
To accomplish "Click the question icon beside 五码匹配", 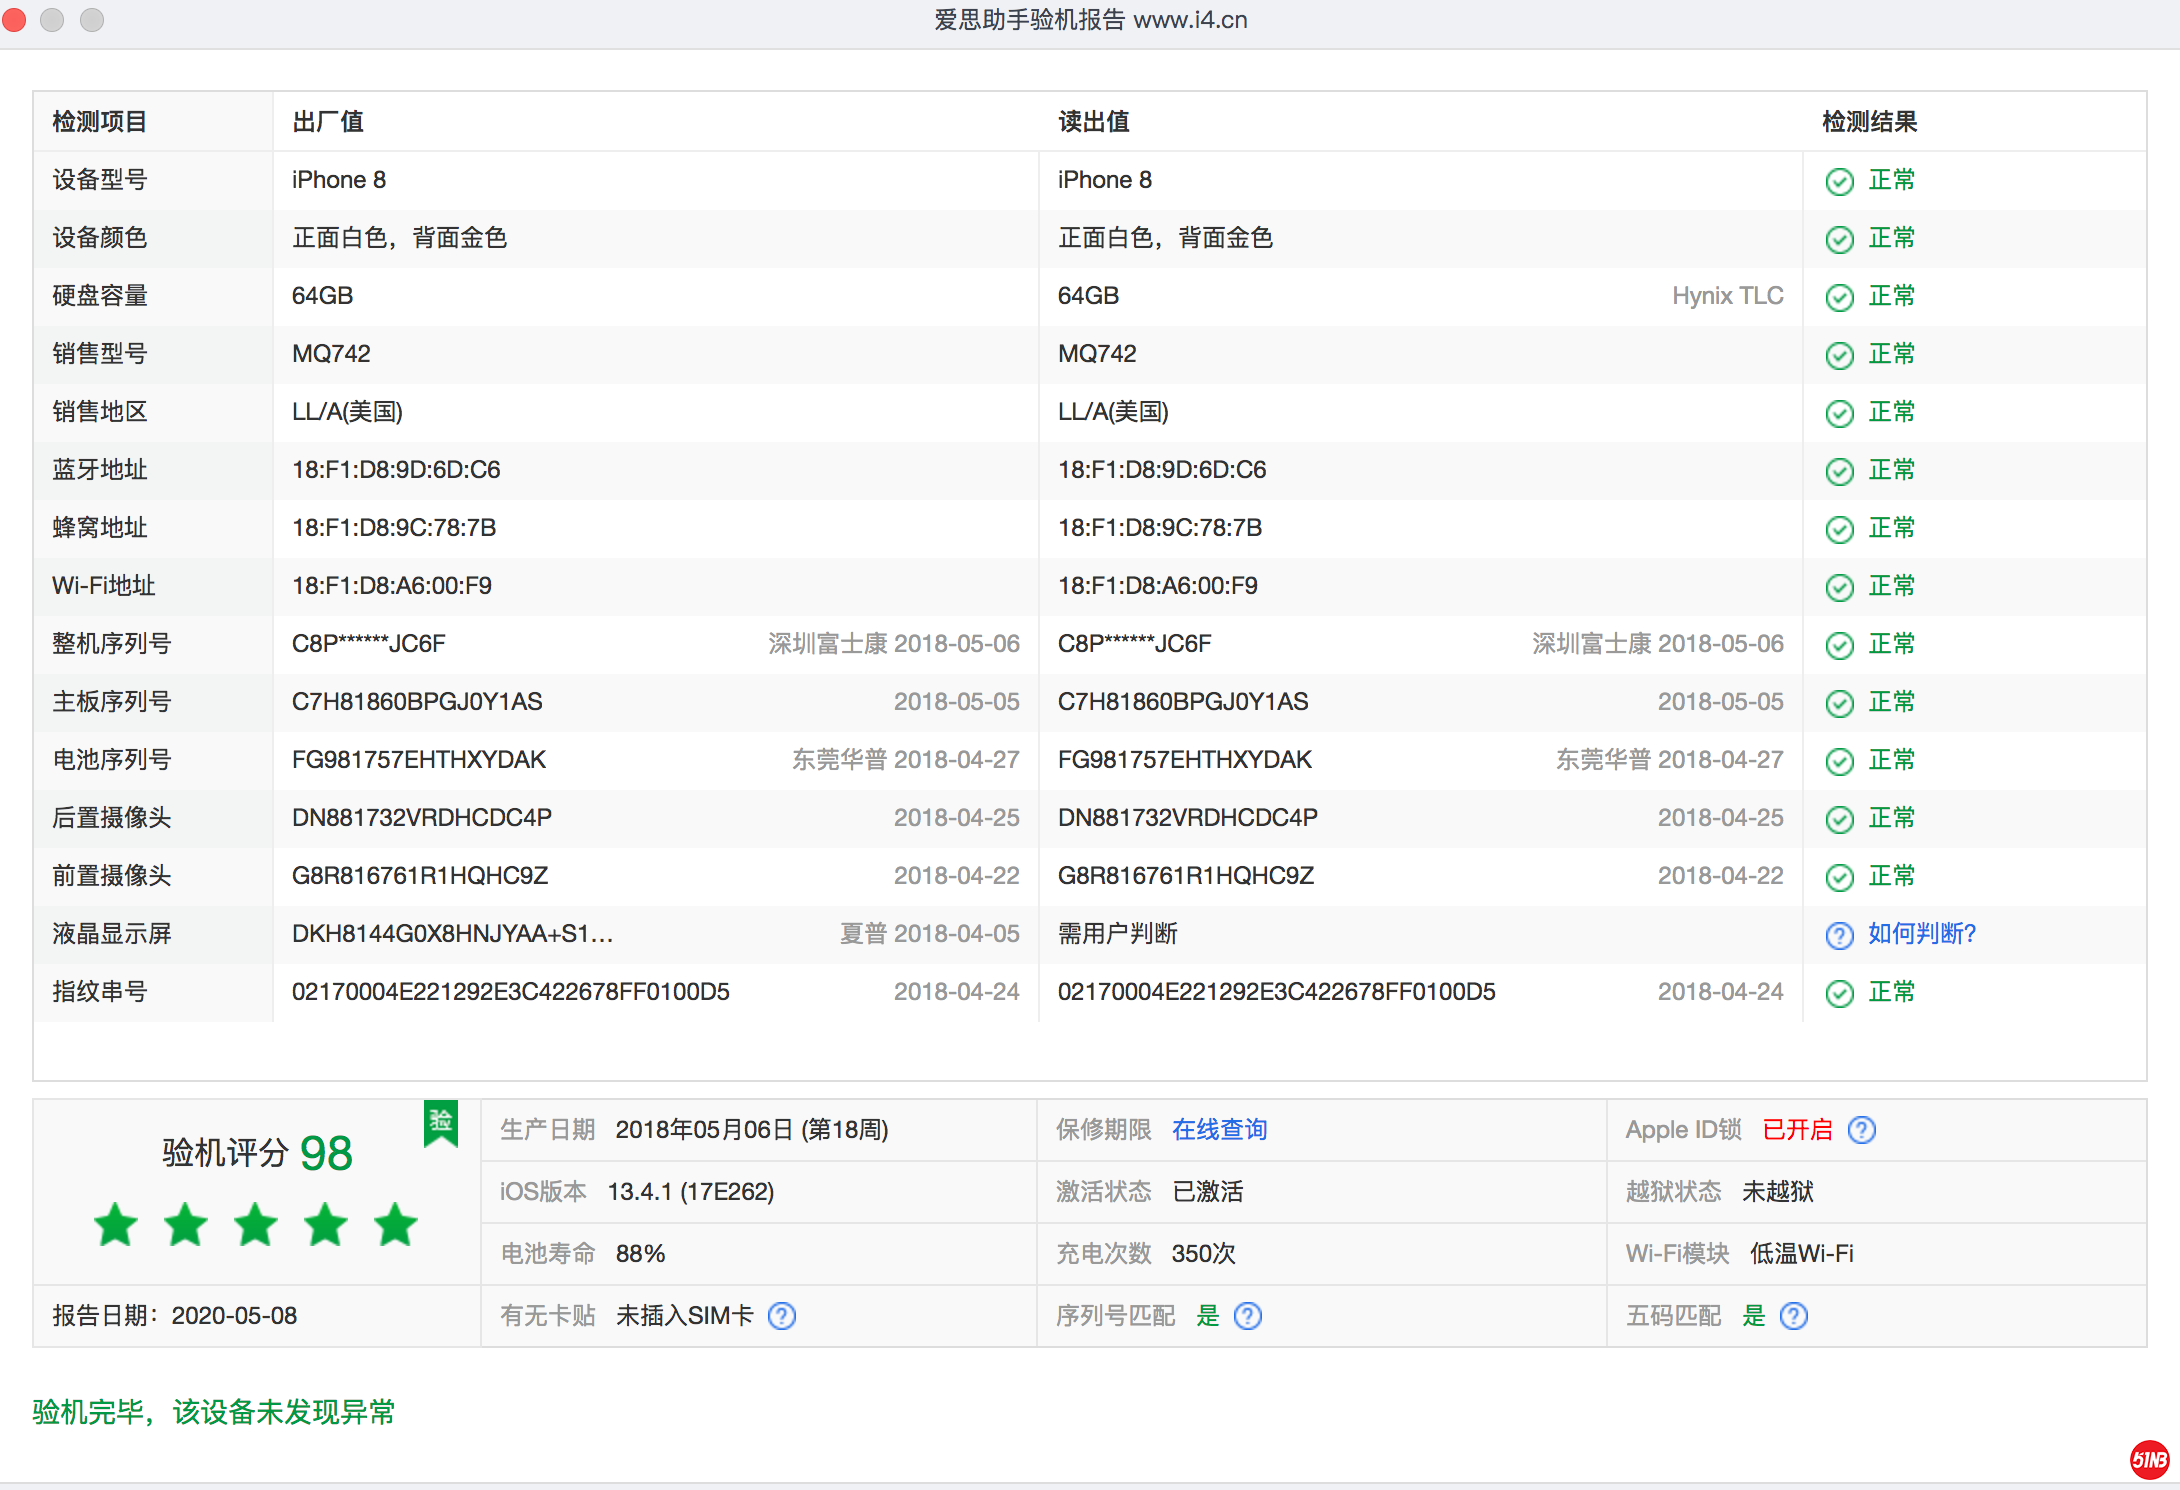I will point(1794,1316).
